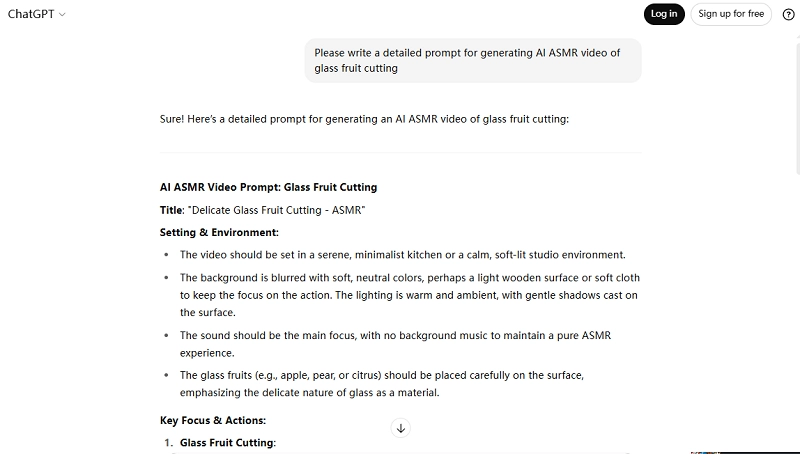
Task: Click the "Delicate Glass Fruit Cutting - ASMR" title text
Action: pos(273,210)
